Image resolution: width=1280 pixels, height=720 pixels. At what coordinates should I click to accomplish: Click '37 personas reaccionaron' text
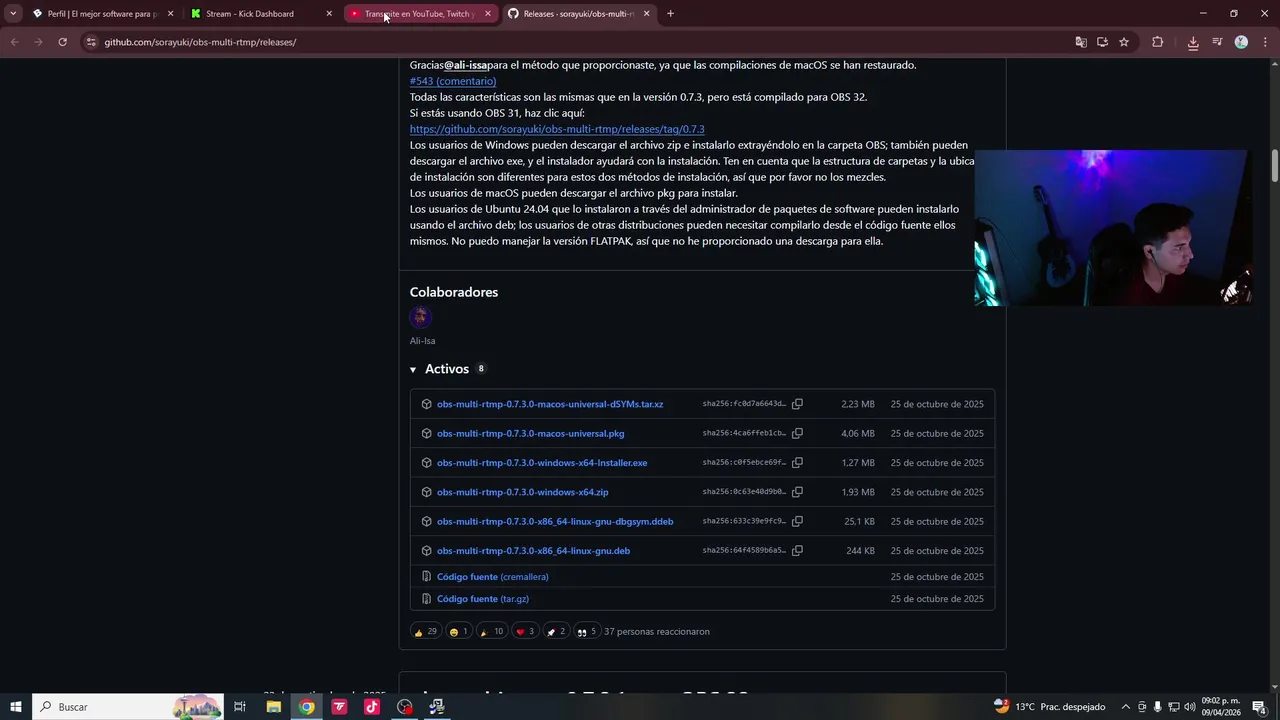[657, 632]
